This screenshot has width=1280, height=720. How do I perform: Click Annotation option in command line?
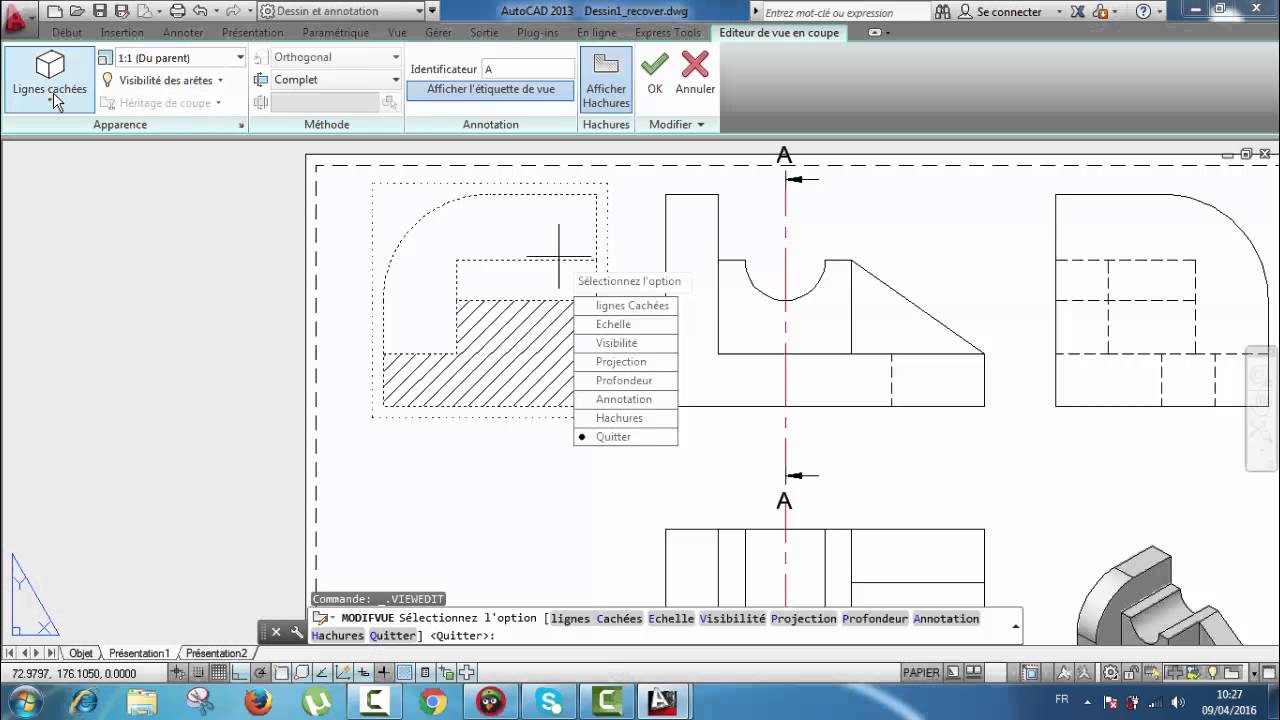tap(946, 619)
